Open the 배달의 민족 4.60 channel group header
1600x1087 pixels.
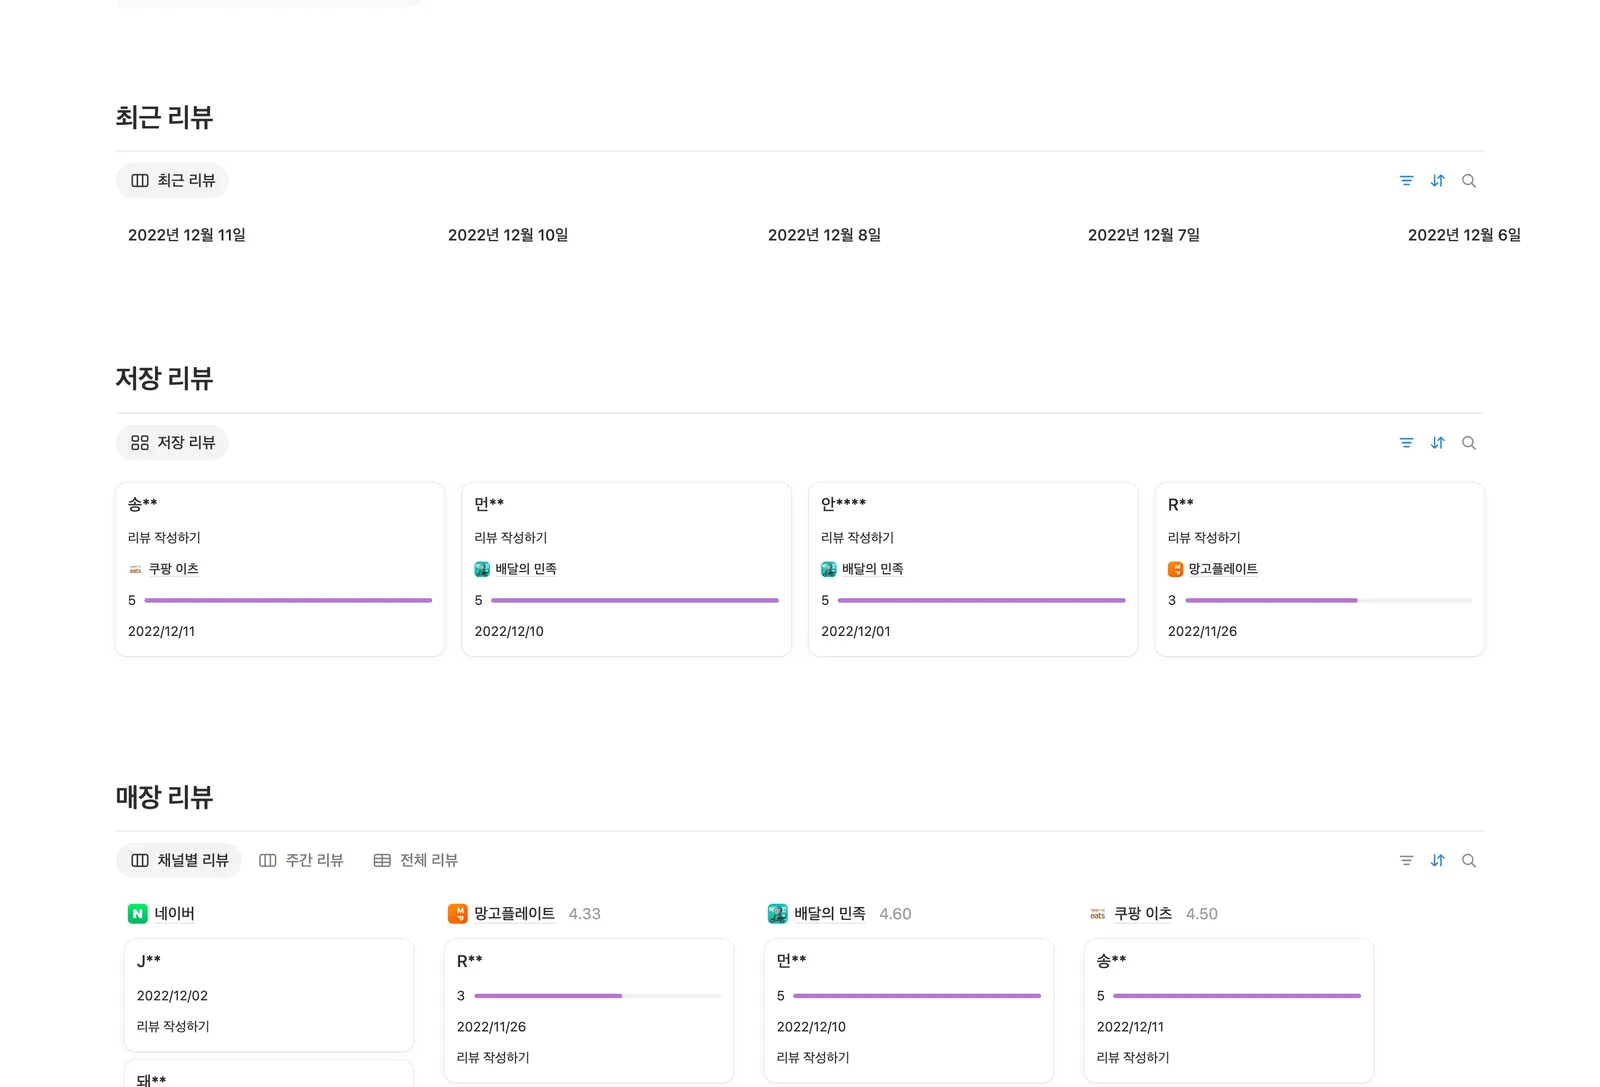coord(840,914)
